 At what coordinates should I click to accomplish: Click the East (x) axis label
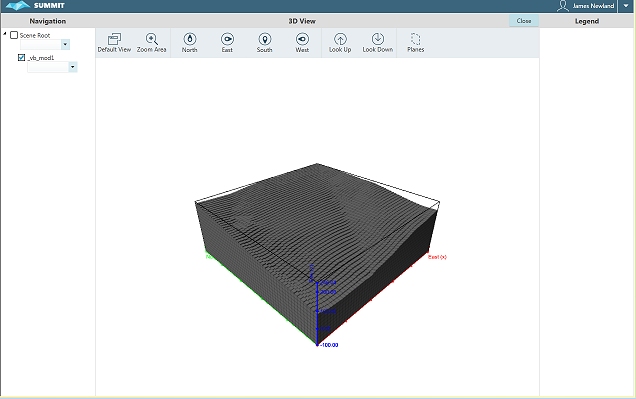(437, 257)
